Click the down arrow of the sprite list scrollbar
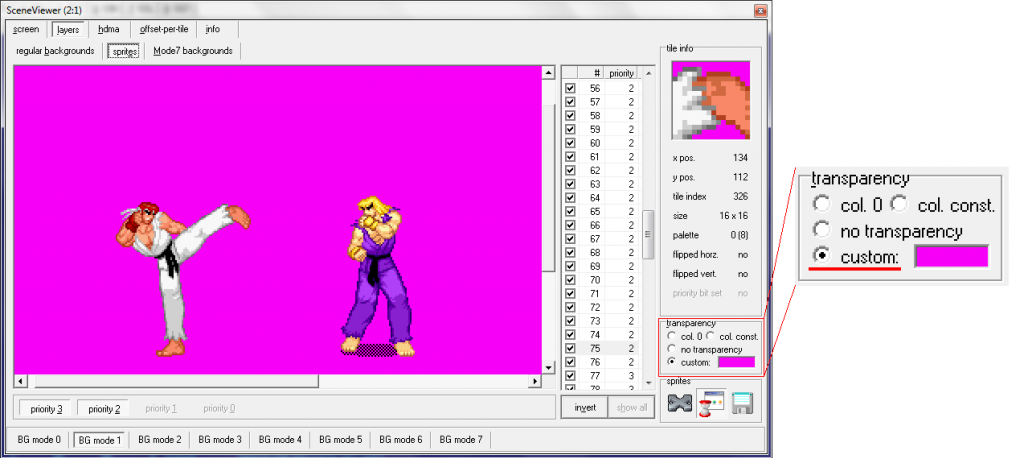Viewport: 1024px width, 458px height. pyautogui.click(x=649, y=382)
